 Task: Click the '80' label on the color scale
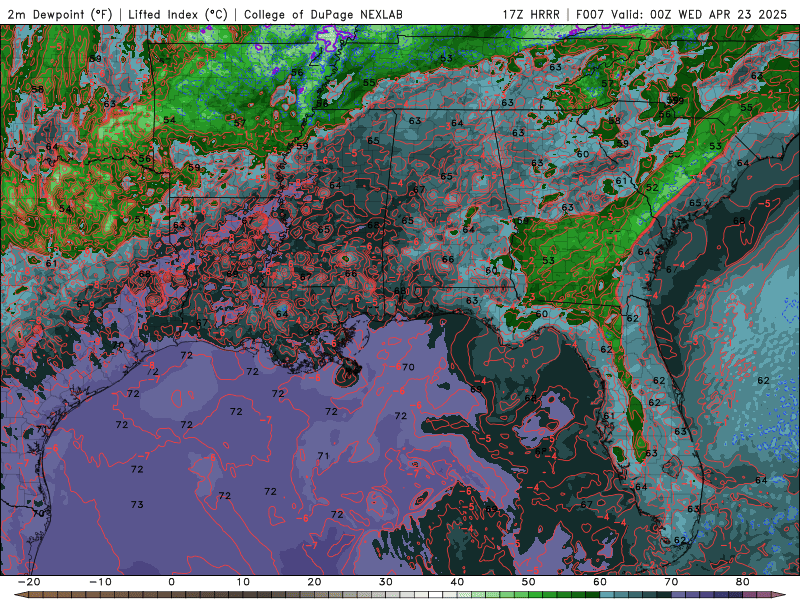[743, 582]
